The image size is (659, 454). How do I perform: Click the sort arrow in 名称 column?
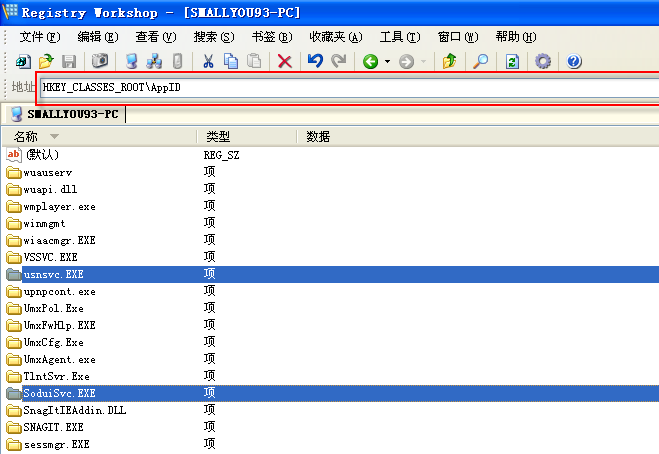[x=54, y=136]
